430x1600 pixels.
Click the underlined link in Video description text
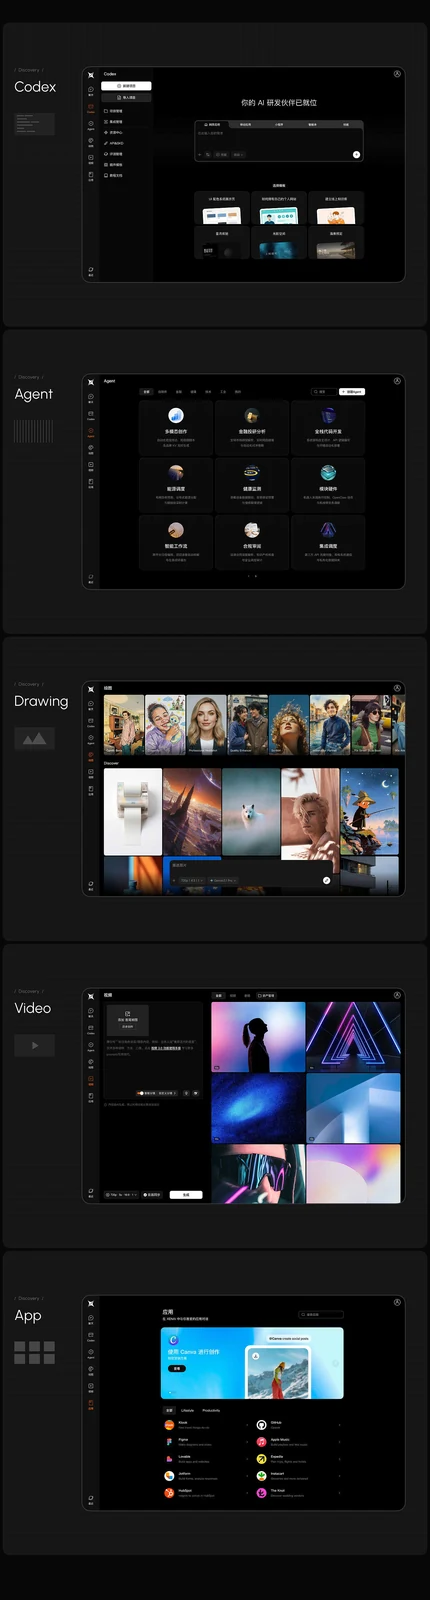pyautogui.click(x=166, y=1048)
